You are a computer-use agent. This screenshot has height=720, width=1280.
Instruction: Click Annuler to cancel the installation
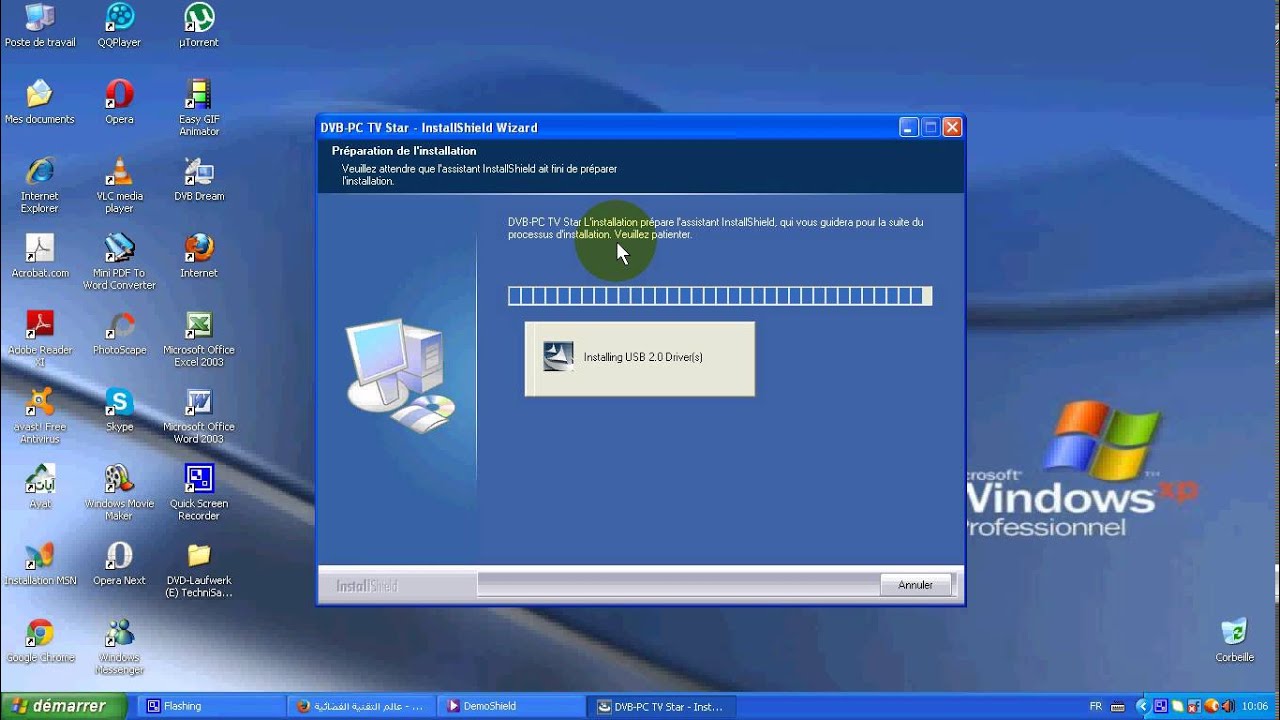coord(915,585)
